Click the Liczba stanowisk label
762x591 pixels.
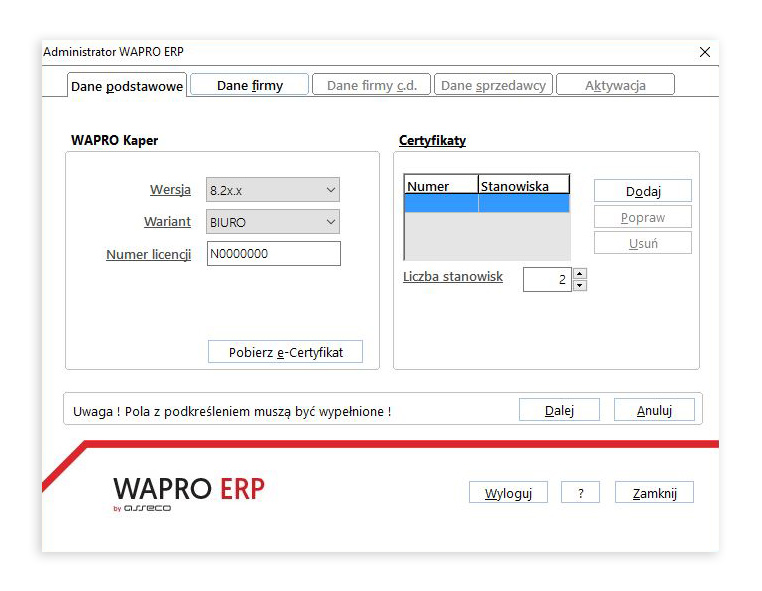[x=453, y=277]
